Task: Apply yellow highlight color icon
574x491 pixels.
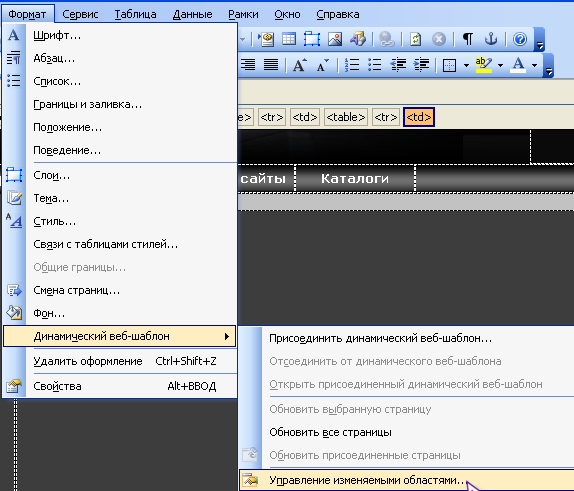Action: point(484,65)
